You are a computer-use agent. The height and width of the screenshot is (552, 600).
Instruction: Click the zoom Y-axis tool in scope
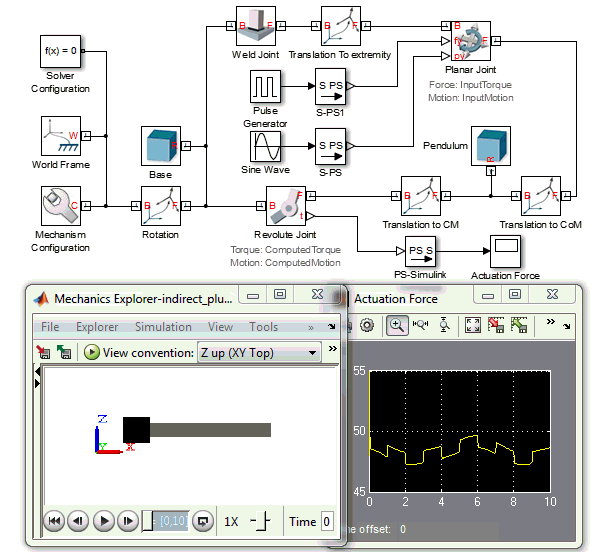tap(444, 325)
